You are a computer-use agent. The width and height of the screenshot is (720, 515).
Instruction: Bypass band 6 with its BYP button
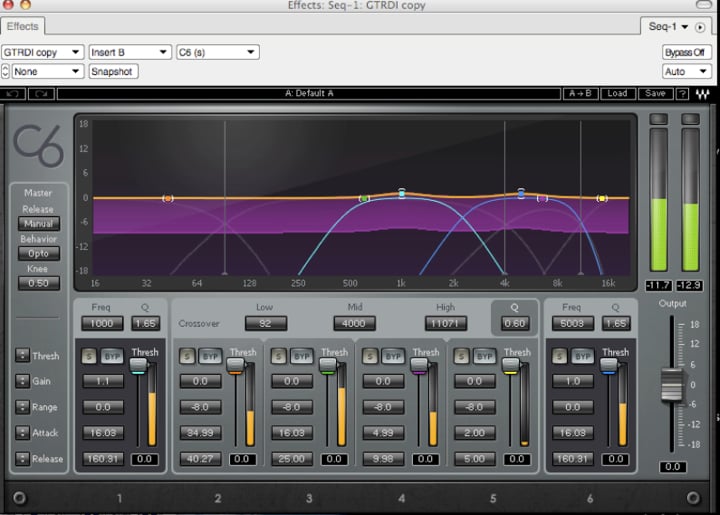pos(583,356)
